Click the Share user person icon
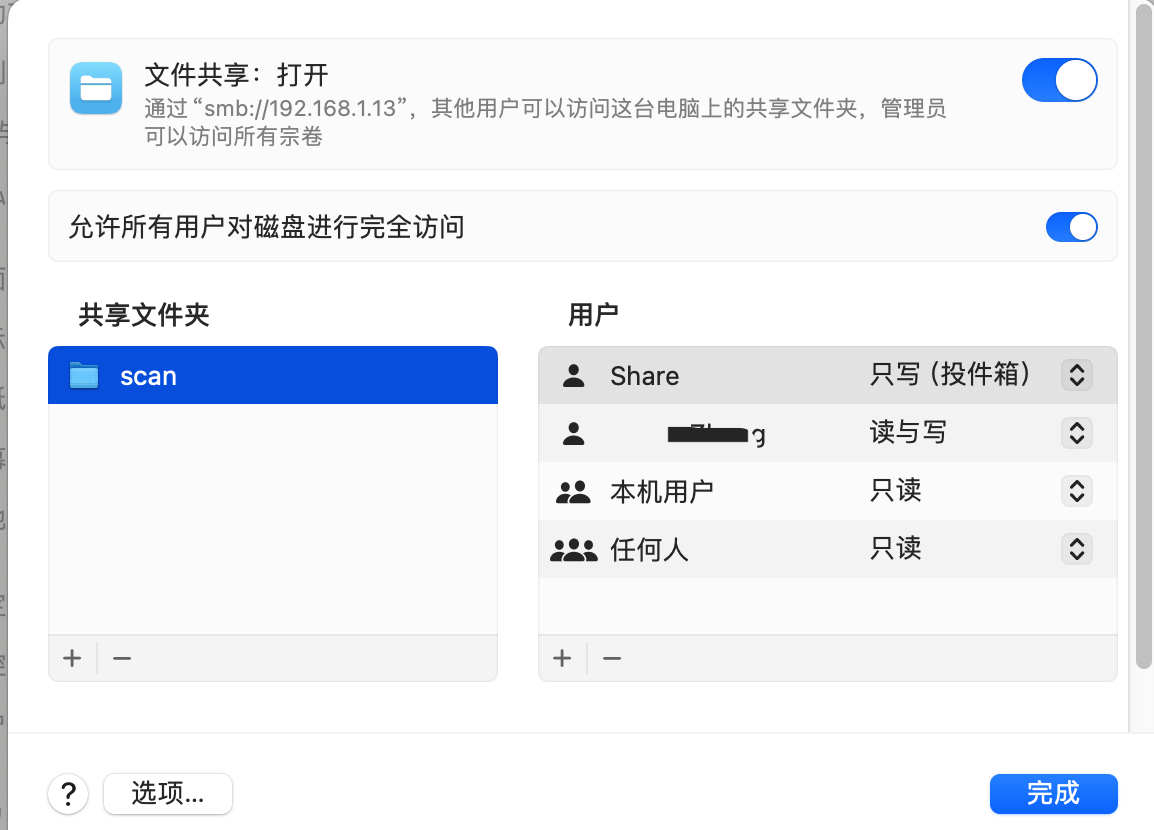Viewport: 1154px width, 830px height. [573, 376]
